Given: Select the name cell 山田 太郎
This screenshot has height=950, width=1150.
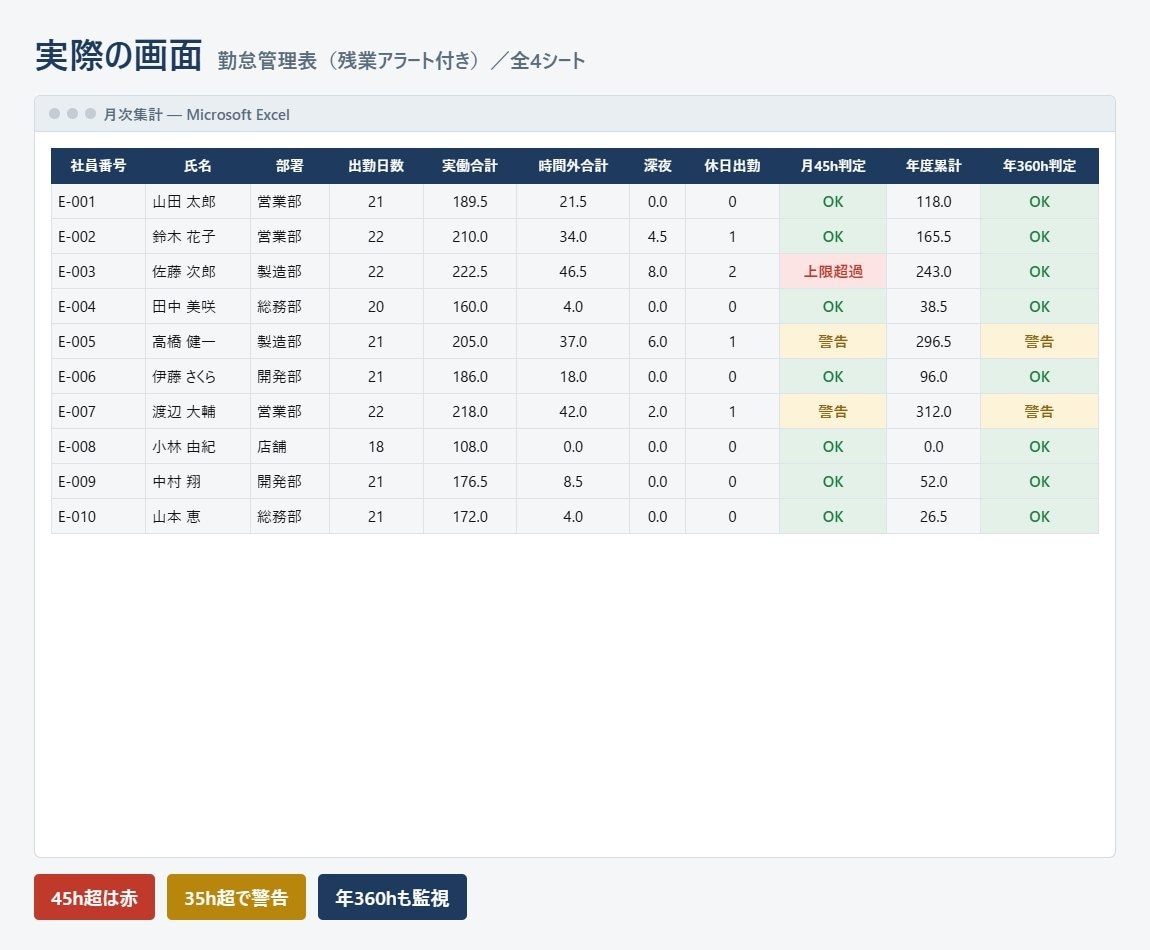Looking at the screenshot, I should click(x=198, y=202).
